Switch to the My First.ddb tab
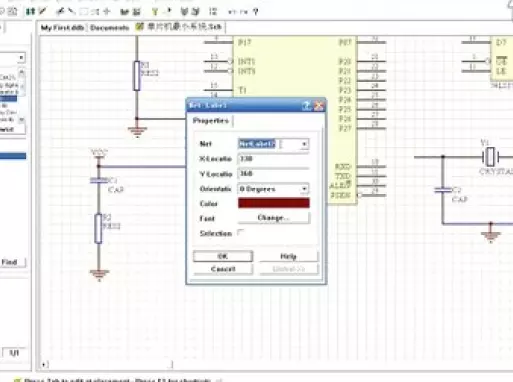Screen dimensions: 513x382 [62, 28]
